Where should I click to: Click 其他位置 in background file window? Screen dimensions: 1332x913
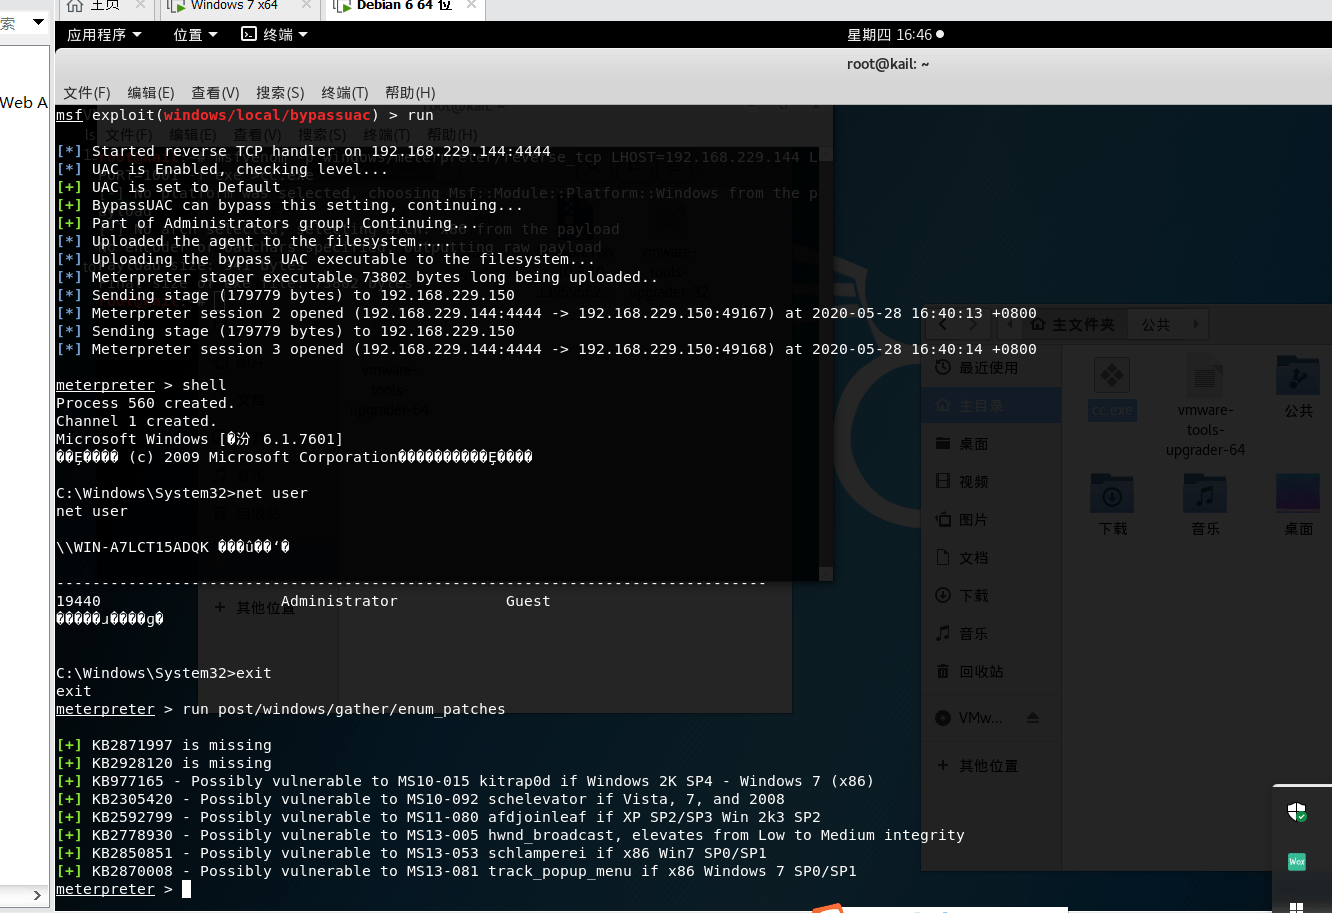265,608
